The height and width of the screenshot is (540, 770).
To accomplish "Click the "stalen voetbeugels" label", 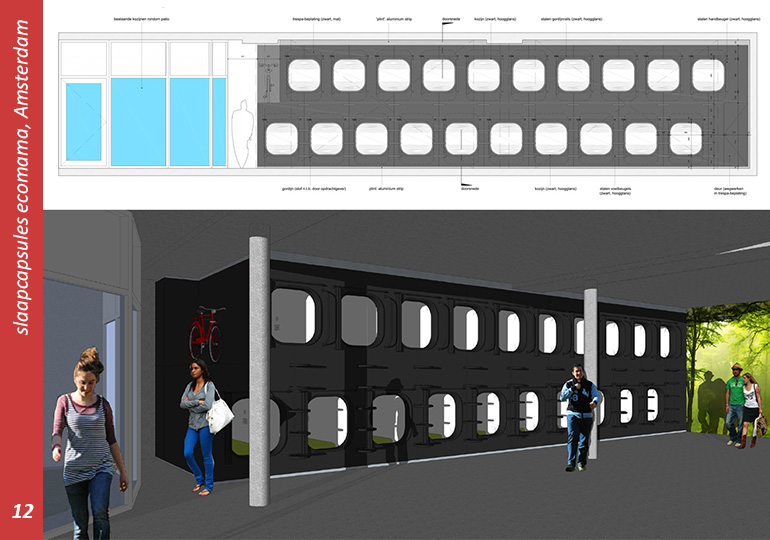I will [x=615, y=189].
